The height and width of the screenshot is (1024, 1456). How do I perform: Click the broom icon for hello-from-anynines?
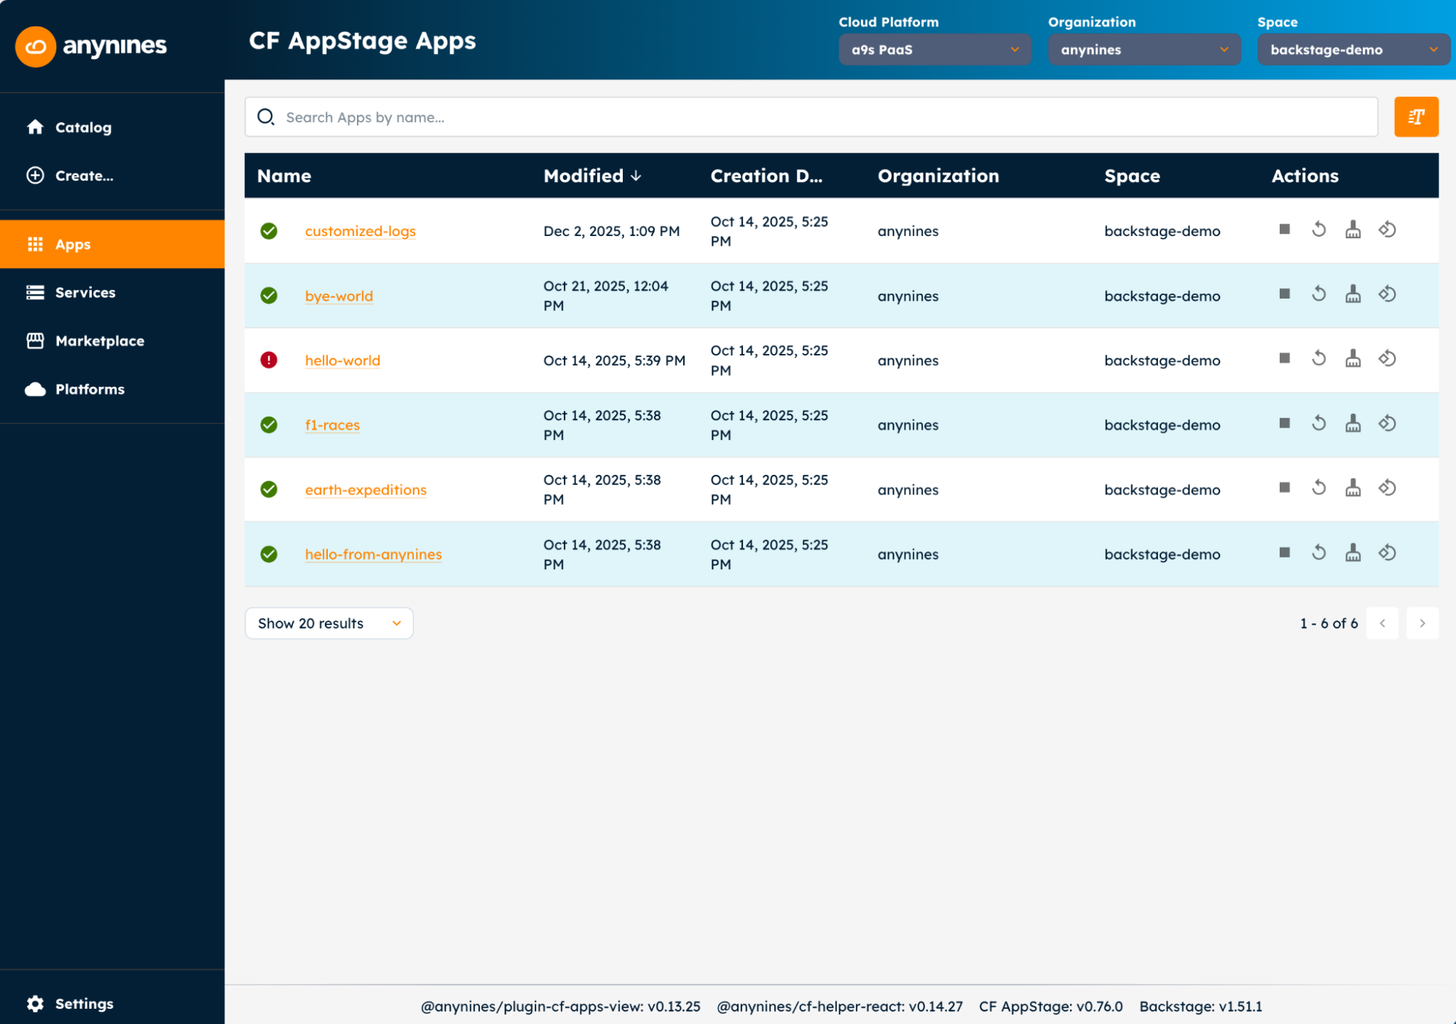click(1353, 552)
